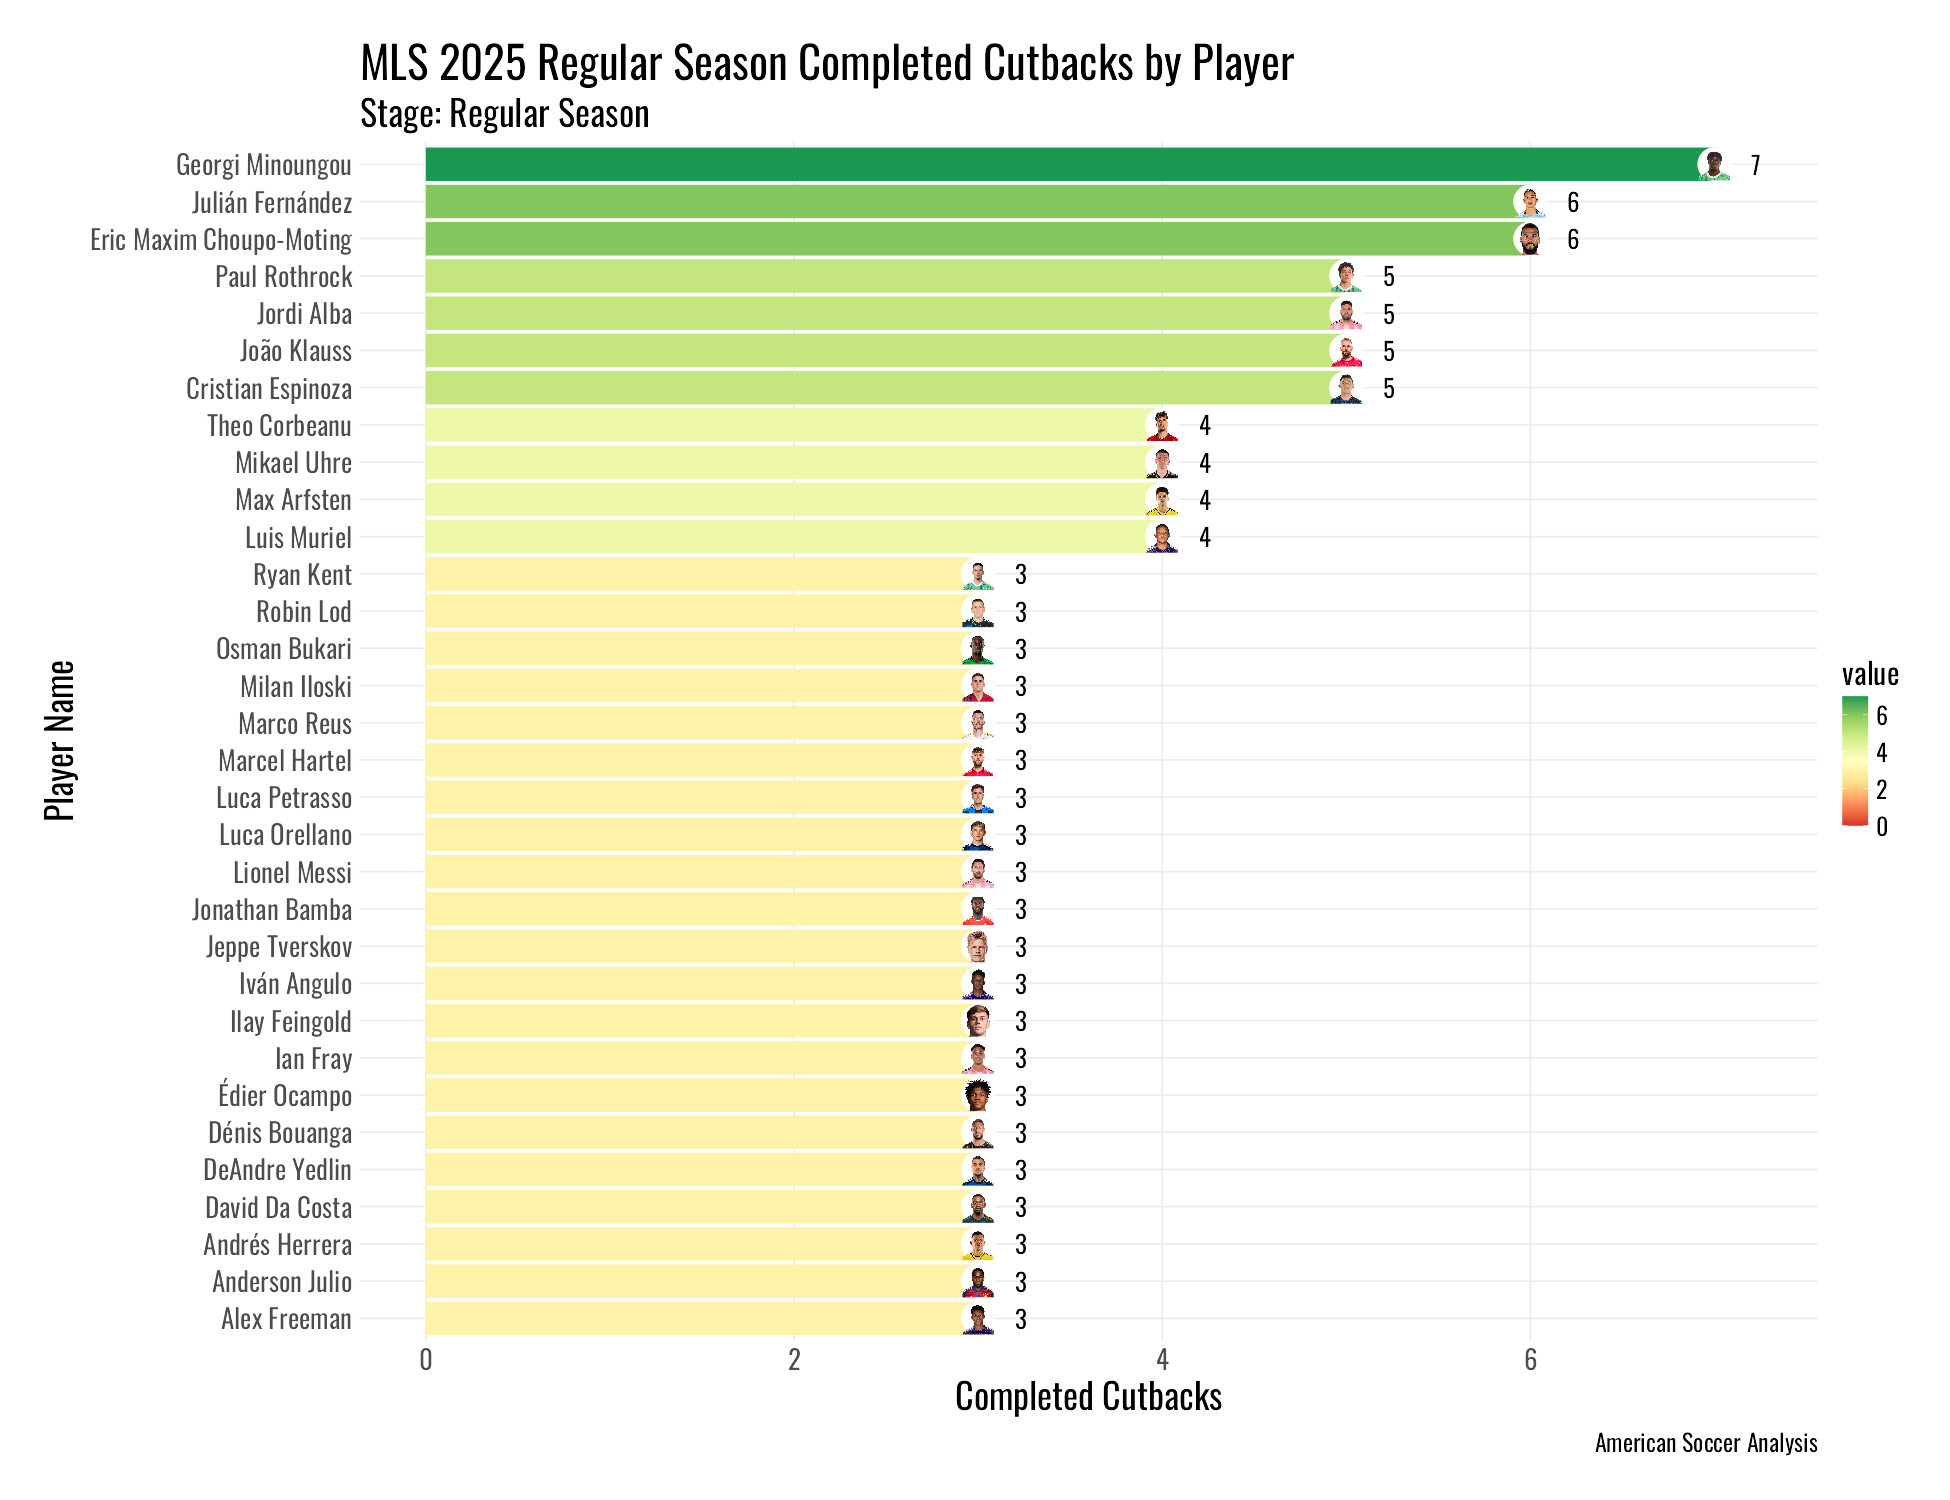This screenshot has width=1950, height=1500.
Task: Select the Completed Cutbacks axis title
Action: tap(1088, 1397)
